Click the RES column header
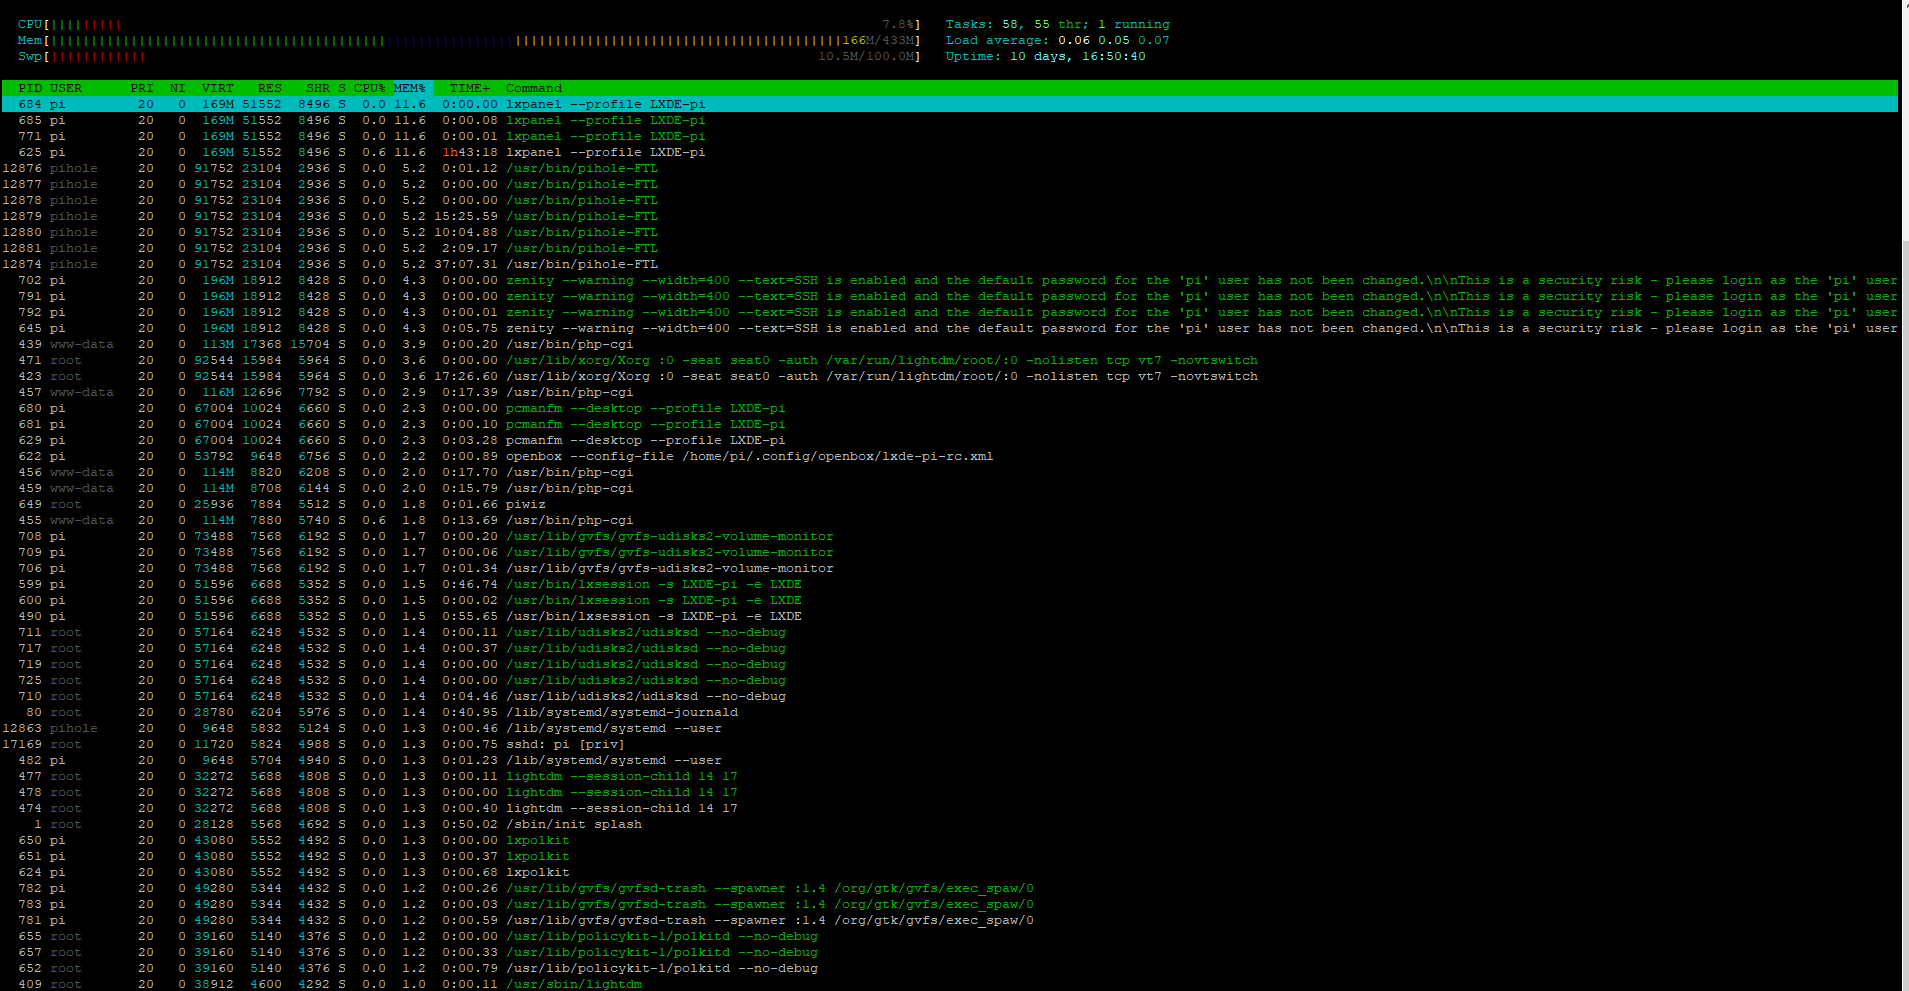Viewport: 1909px width, 991px height. (x=269, y=88)
